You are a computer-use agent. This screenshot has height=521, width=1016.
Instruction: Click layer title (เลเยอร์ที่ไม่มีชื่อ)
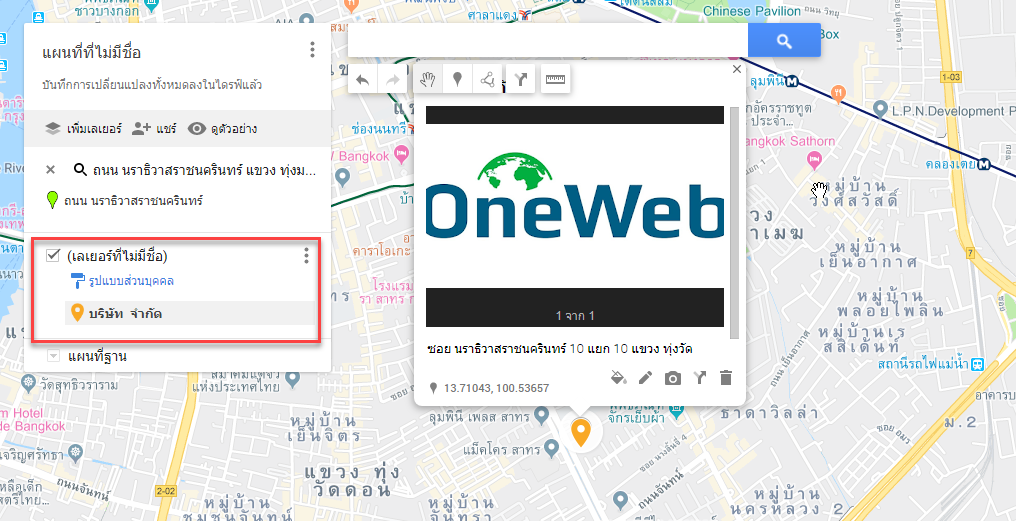(x=117, y=257)
